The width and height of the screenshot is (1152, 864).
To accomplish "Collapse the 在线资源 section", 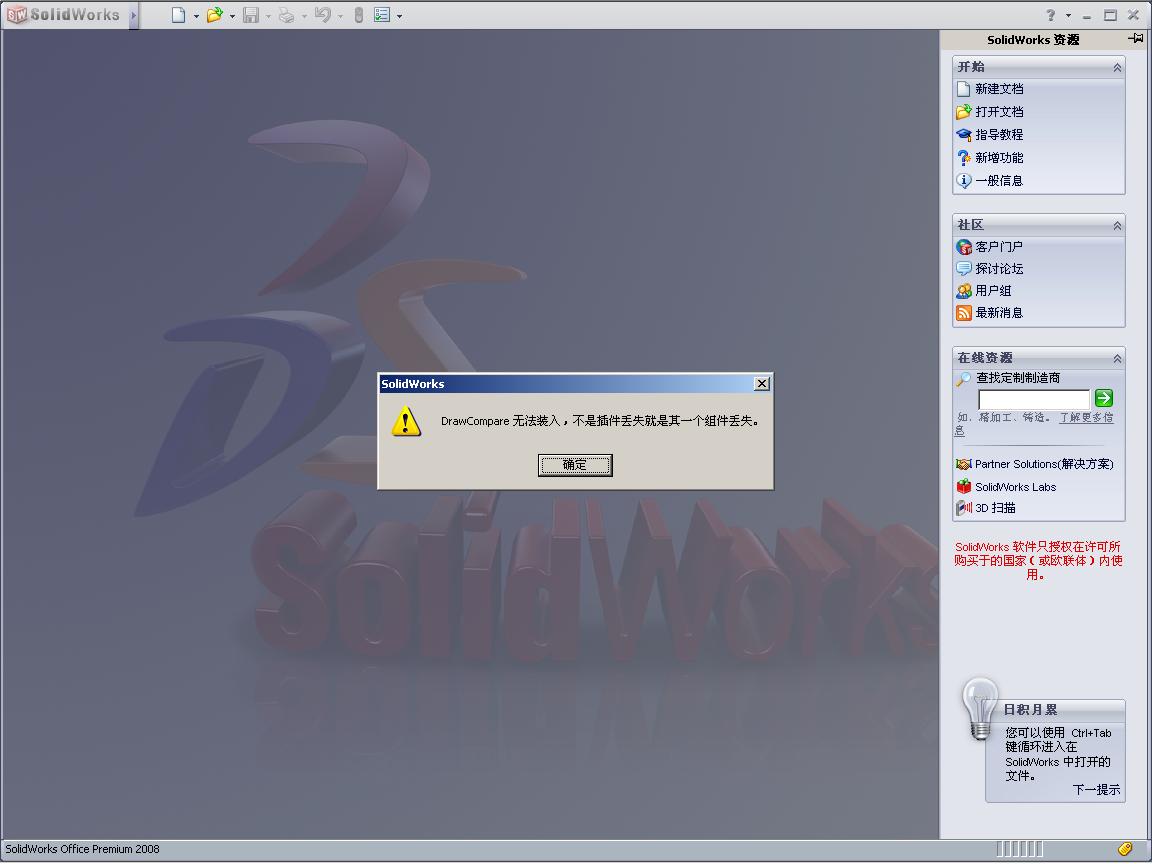I will (1117, 359).
